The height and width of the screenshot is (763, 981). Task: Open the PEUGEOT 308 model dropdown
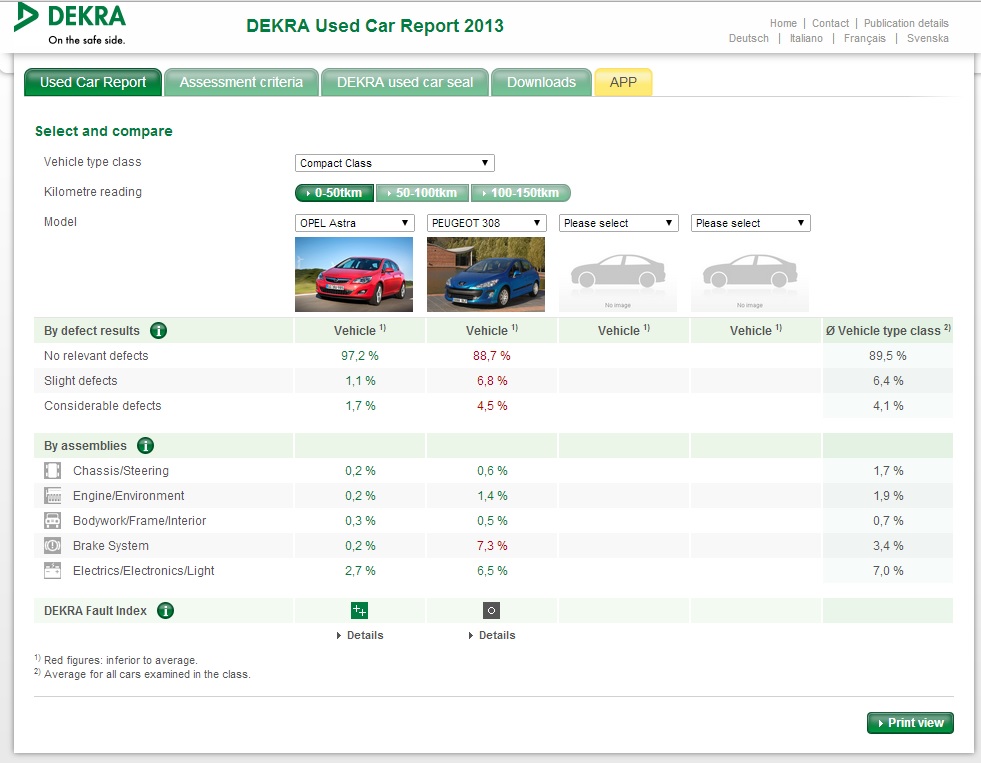[486, 223]
